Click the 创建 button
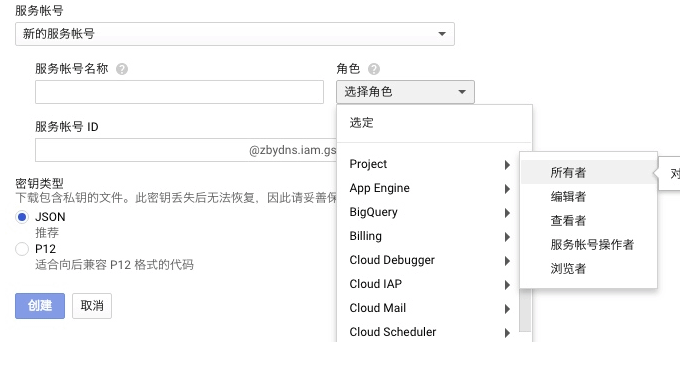This screenshot has height=366, width=680. click(40, 306)
